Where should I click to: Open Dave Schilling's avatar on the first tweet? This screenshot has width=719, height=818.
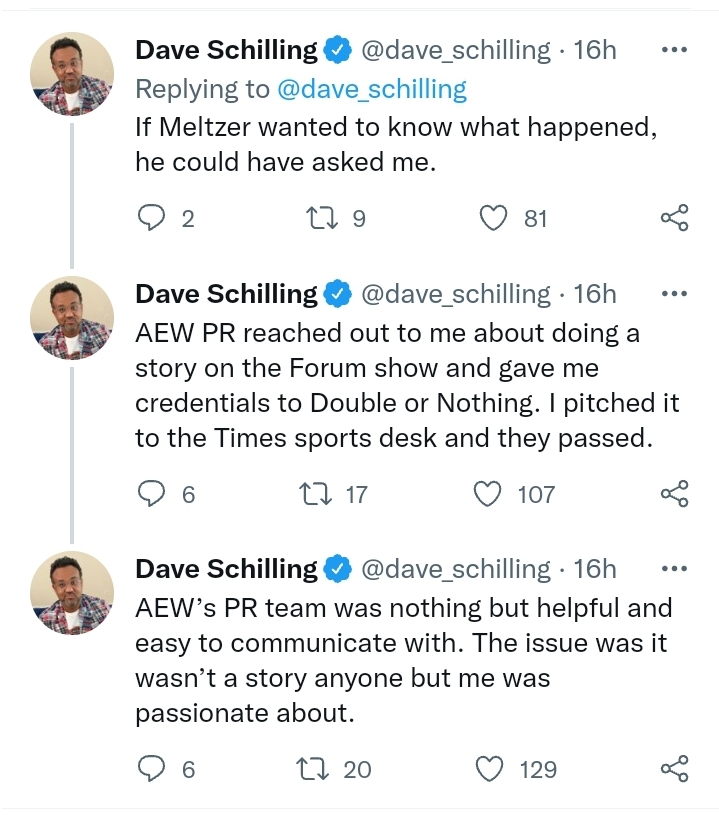[x=71, y=73]
